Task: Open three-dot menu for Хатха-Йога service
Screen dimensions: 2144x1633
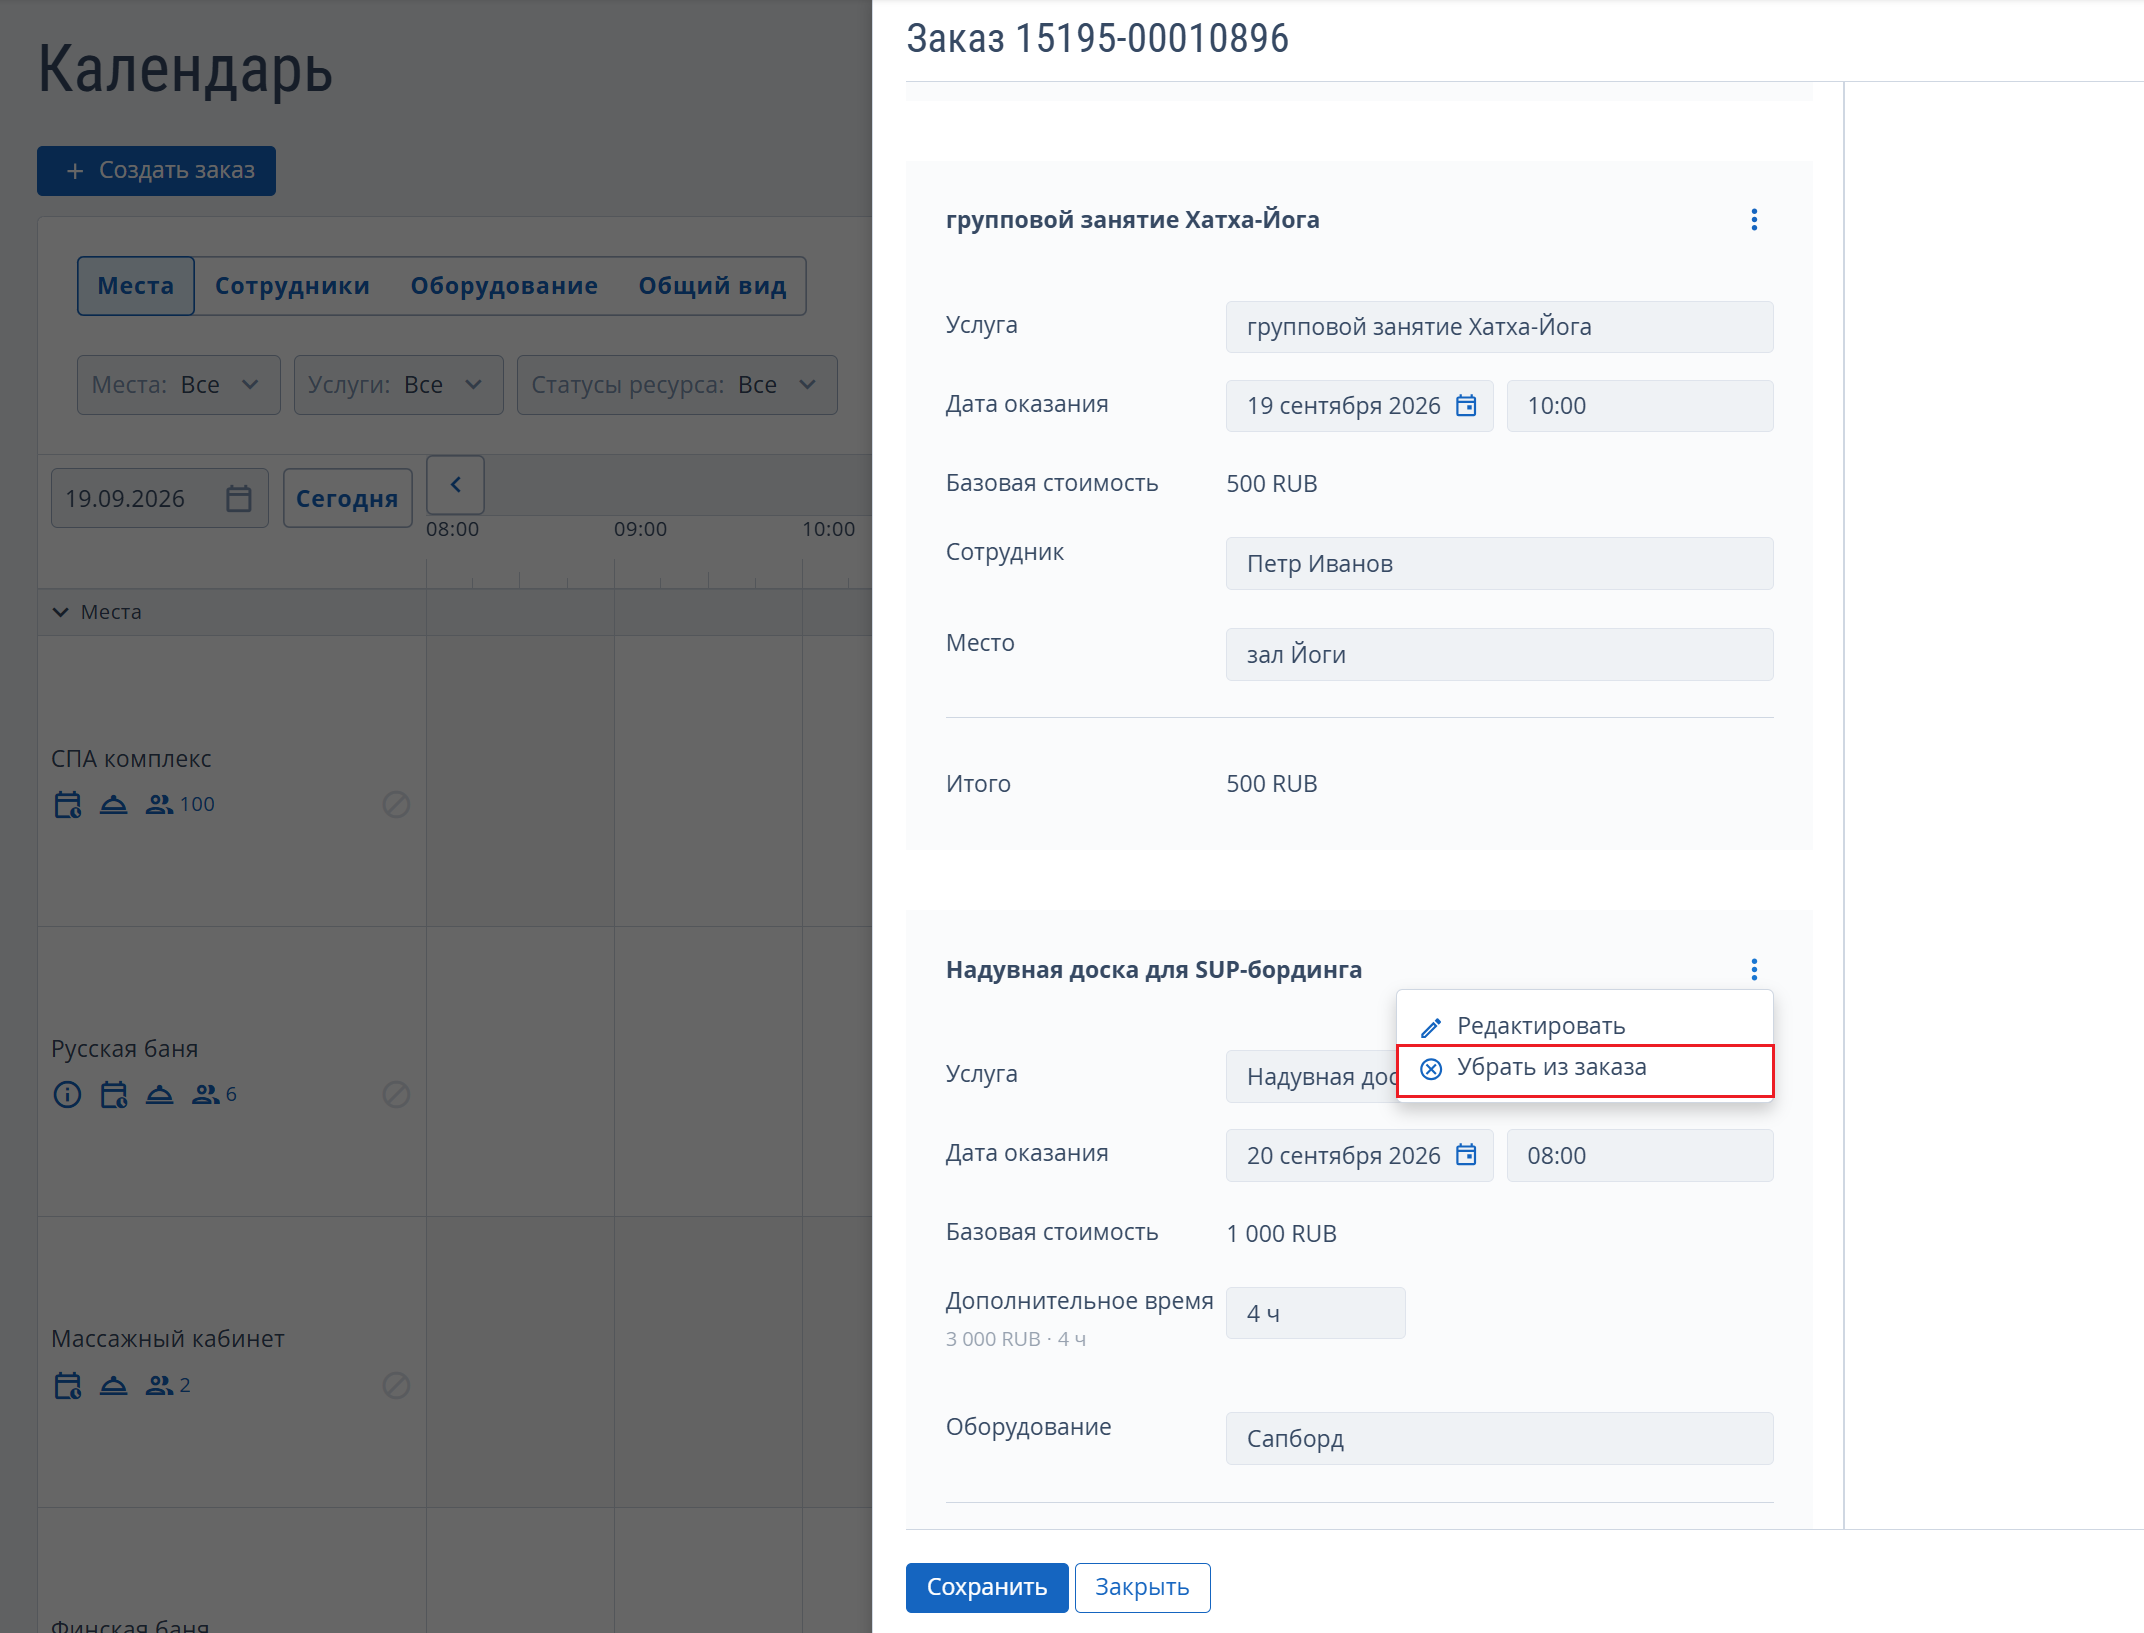Action: [x=1754, y=220]
